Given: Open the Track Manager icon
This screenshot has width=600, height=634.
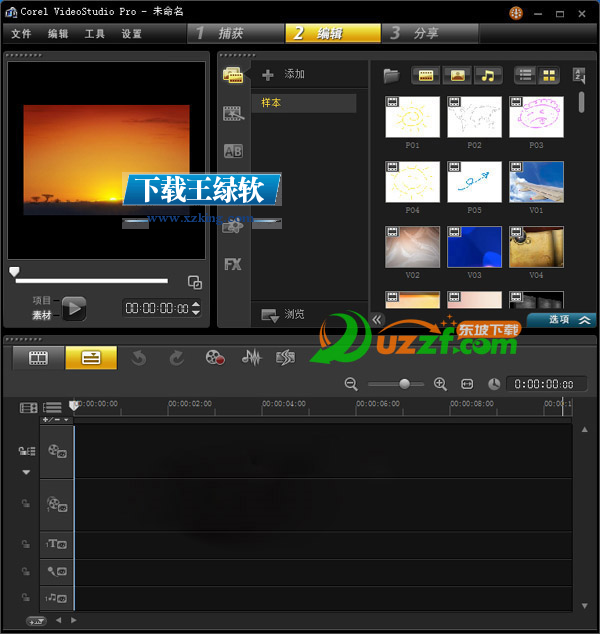Looking at the screenshot, I should click(28, 408).
